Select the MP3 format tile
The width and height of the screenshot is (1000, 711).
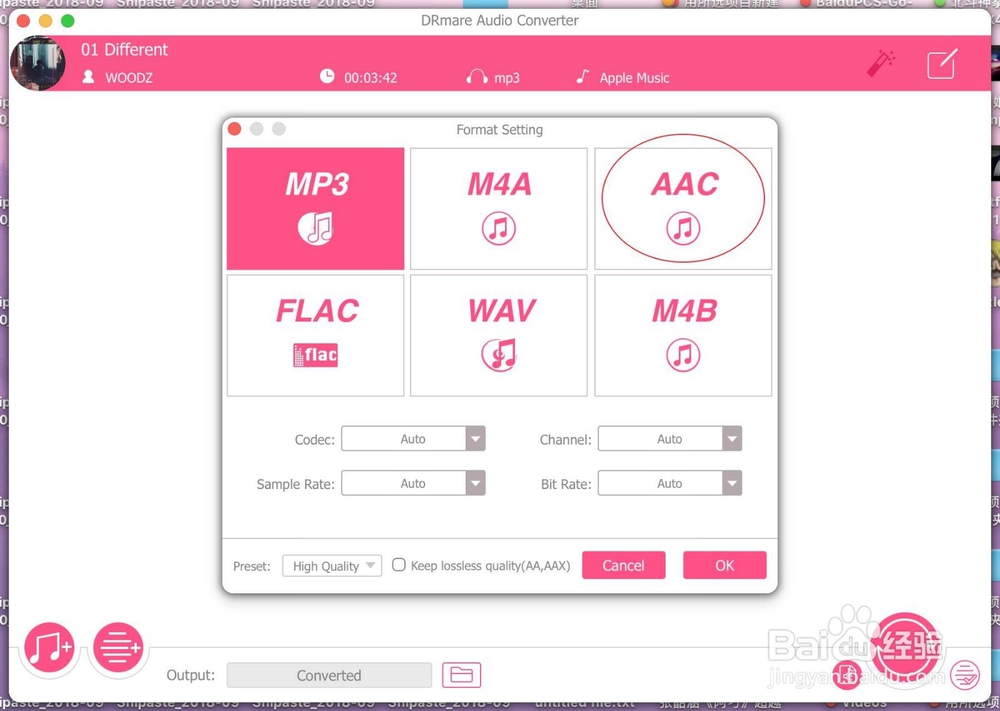pyautogui.click(x=316, y=209)
